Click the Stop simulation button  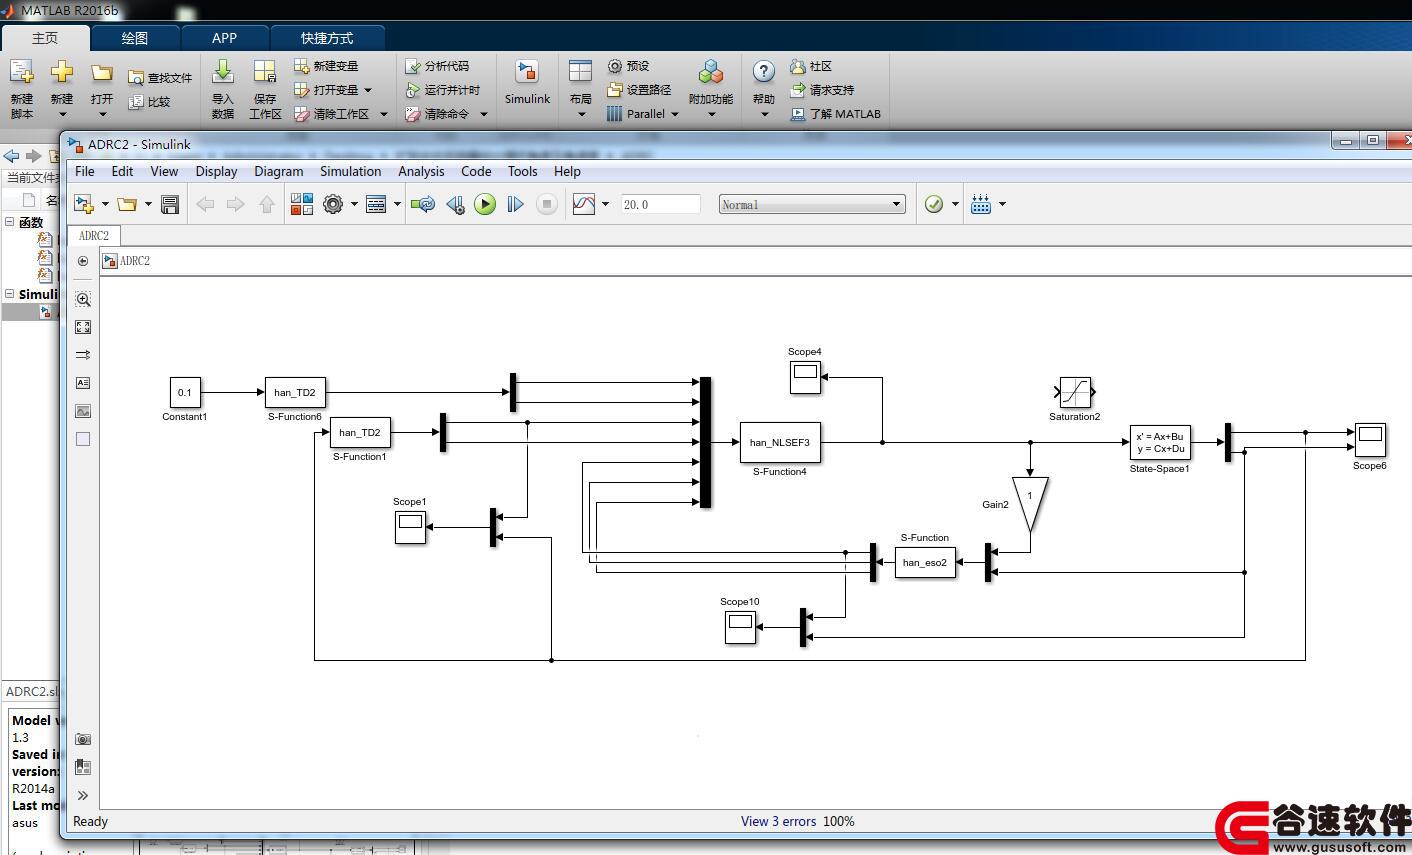(x=546, y=204)
